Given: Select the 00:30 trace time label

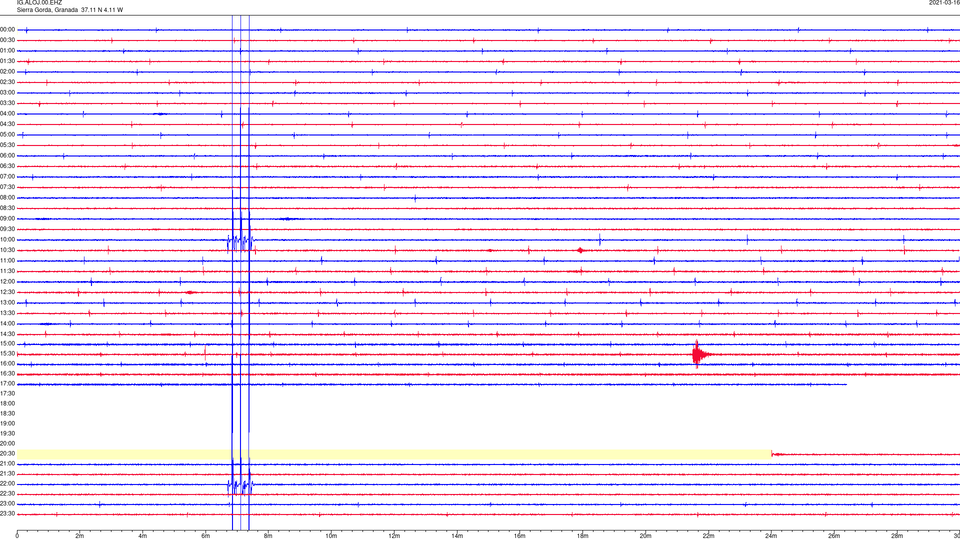Looking at the screenshot, I should click(7, 40).
